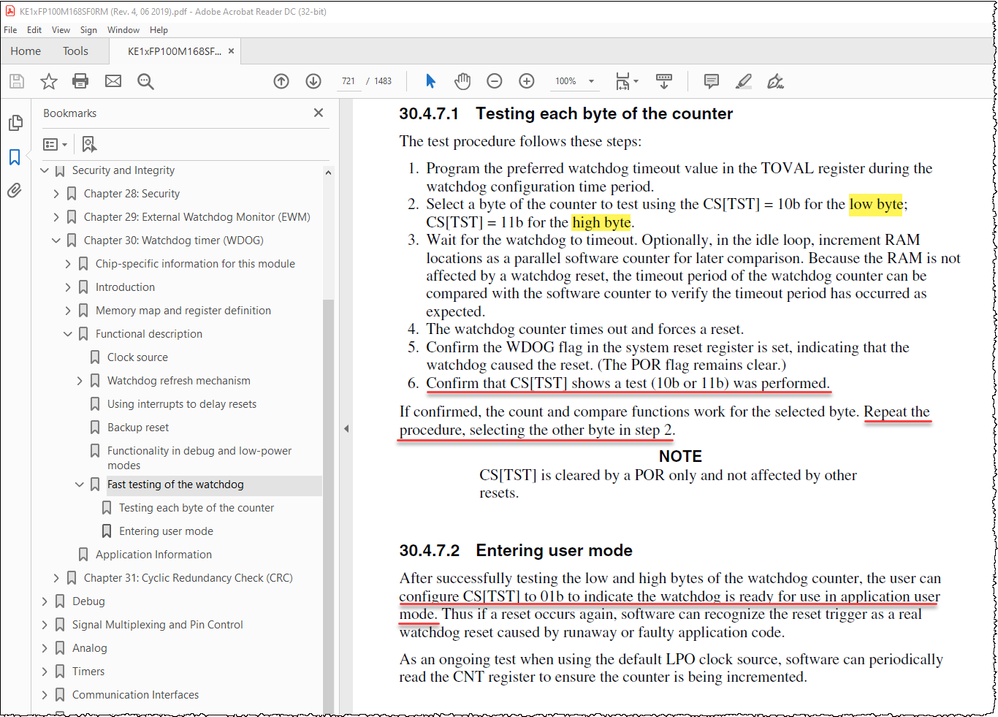
Task: Expand Signal Multiplexing and Pin Control
Action: [x=45, y=625]
